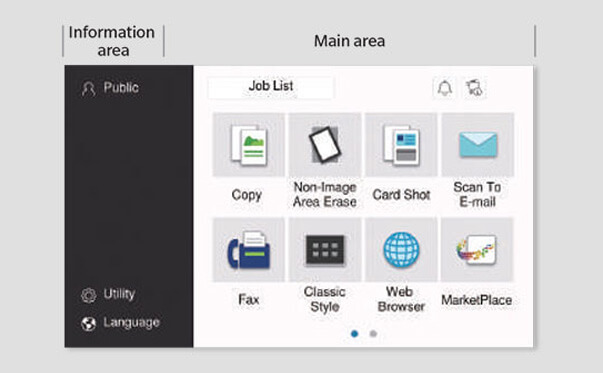The height and width of the screenshot is (373, 603).
Task: Click the Public user silhouette icon
Action: pos(88,89)
